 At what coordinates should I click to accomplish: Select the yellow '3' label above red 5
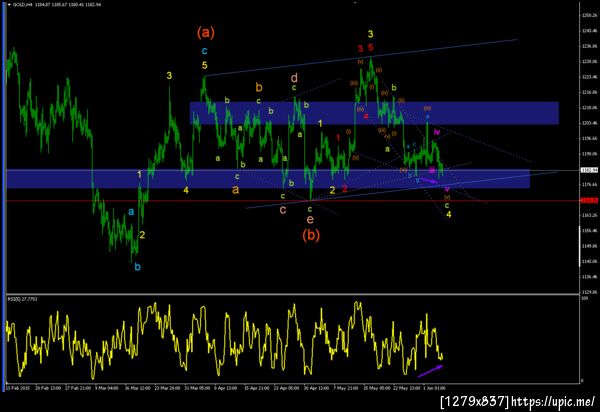click(x=370, y=34)
